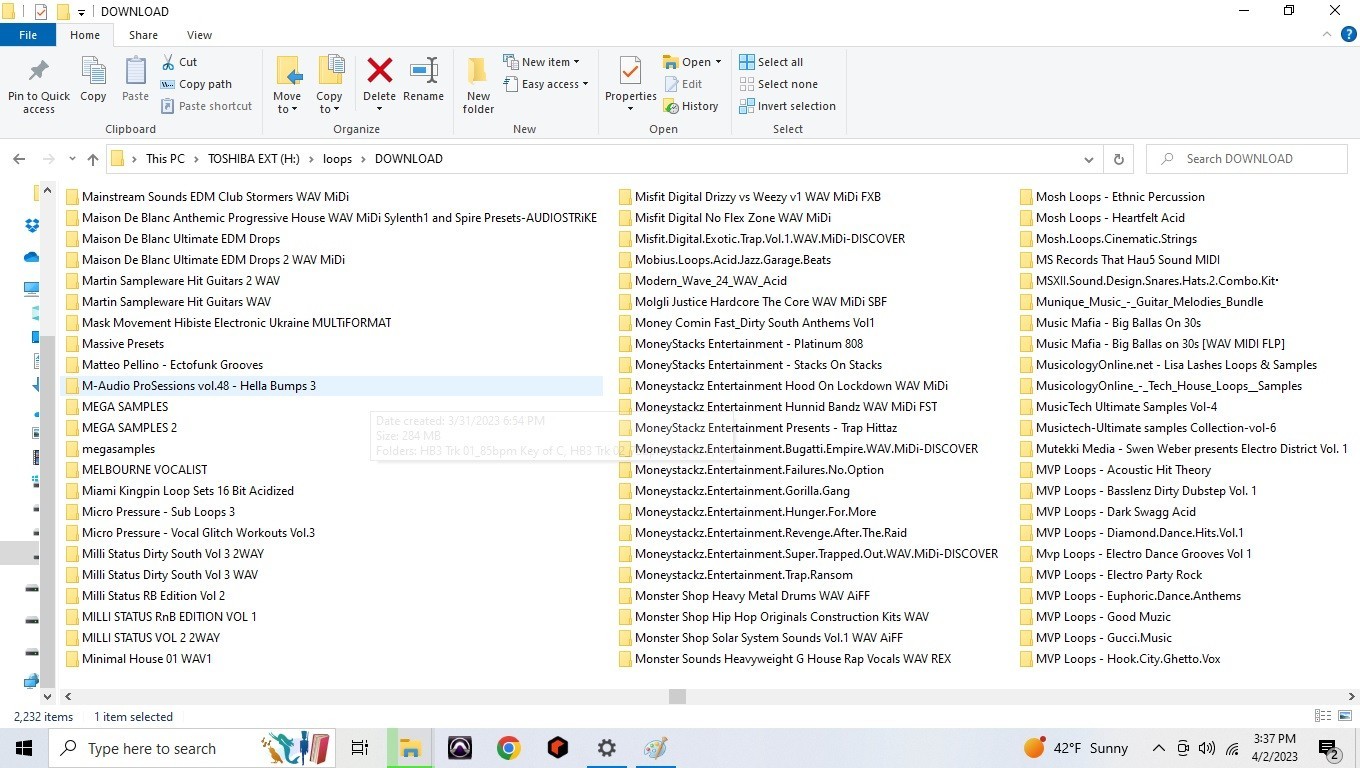This screenshot has width=1360, height=768.
Task: Switch to the View ribbon tab
Action: 199,35
